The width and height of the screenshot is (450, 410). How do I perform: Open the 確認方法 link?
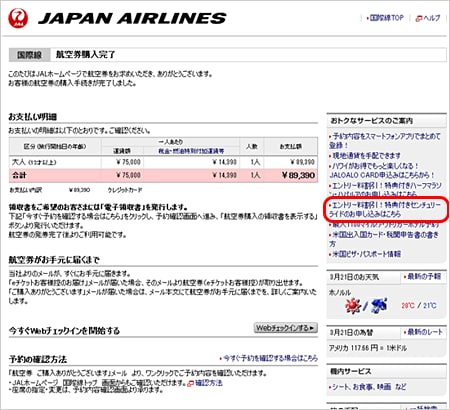(209, 383)
